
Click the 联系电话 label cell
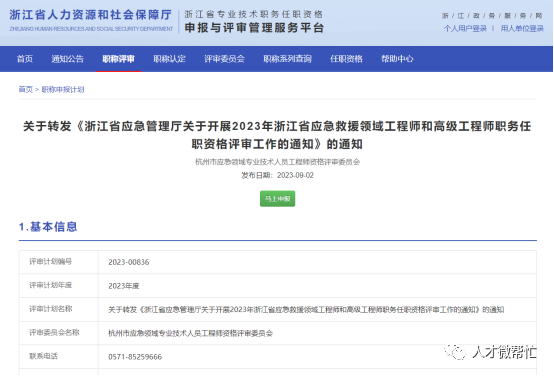pos(59,357)
